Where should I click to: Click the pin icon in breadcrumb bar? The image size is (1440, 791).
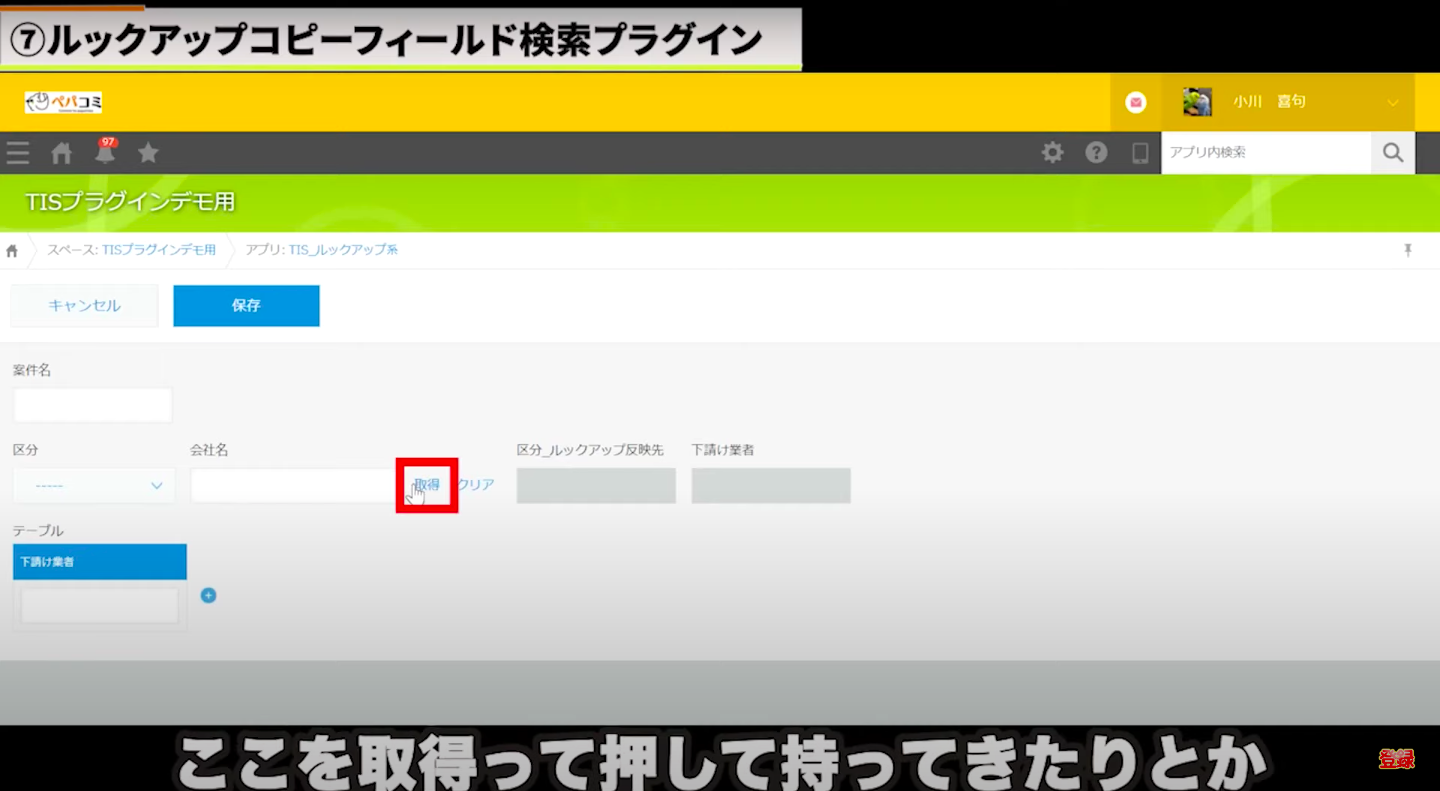[1407, 250]
